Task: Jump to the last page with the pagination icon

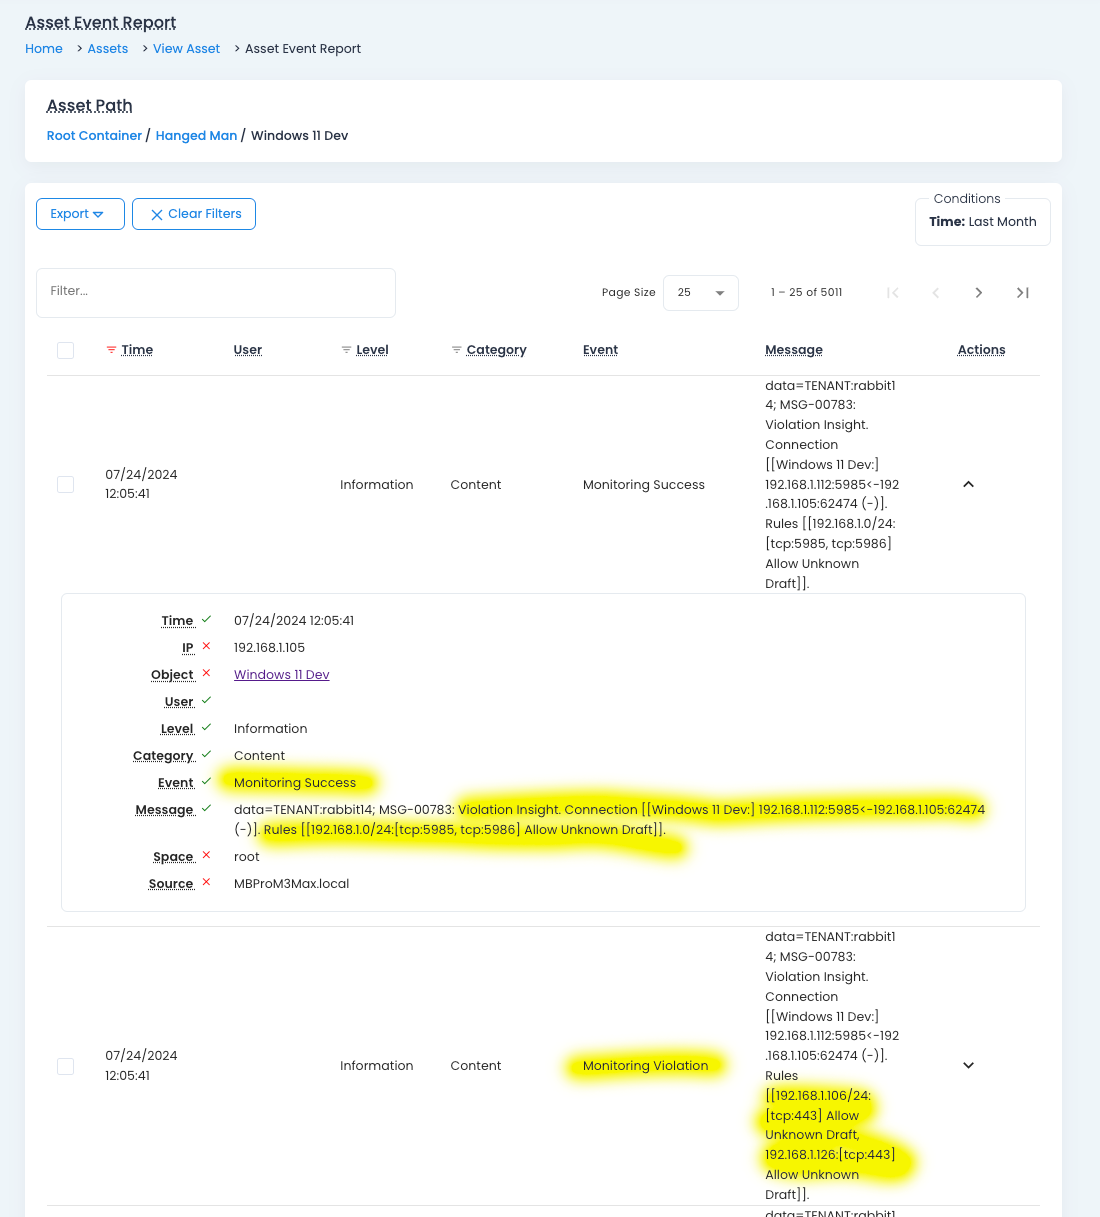Action: click(1022, 292)
